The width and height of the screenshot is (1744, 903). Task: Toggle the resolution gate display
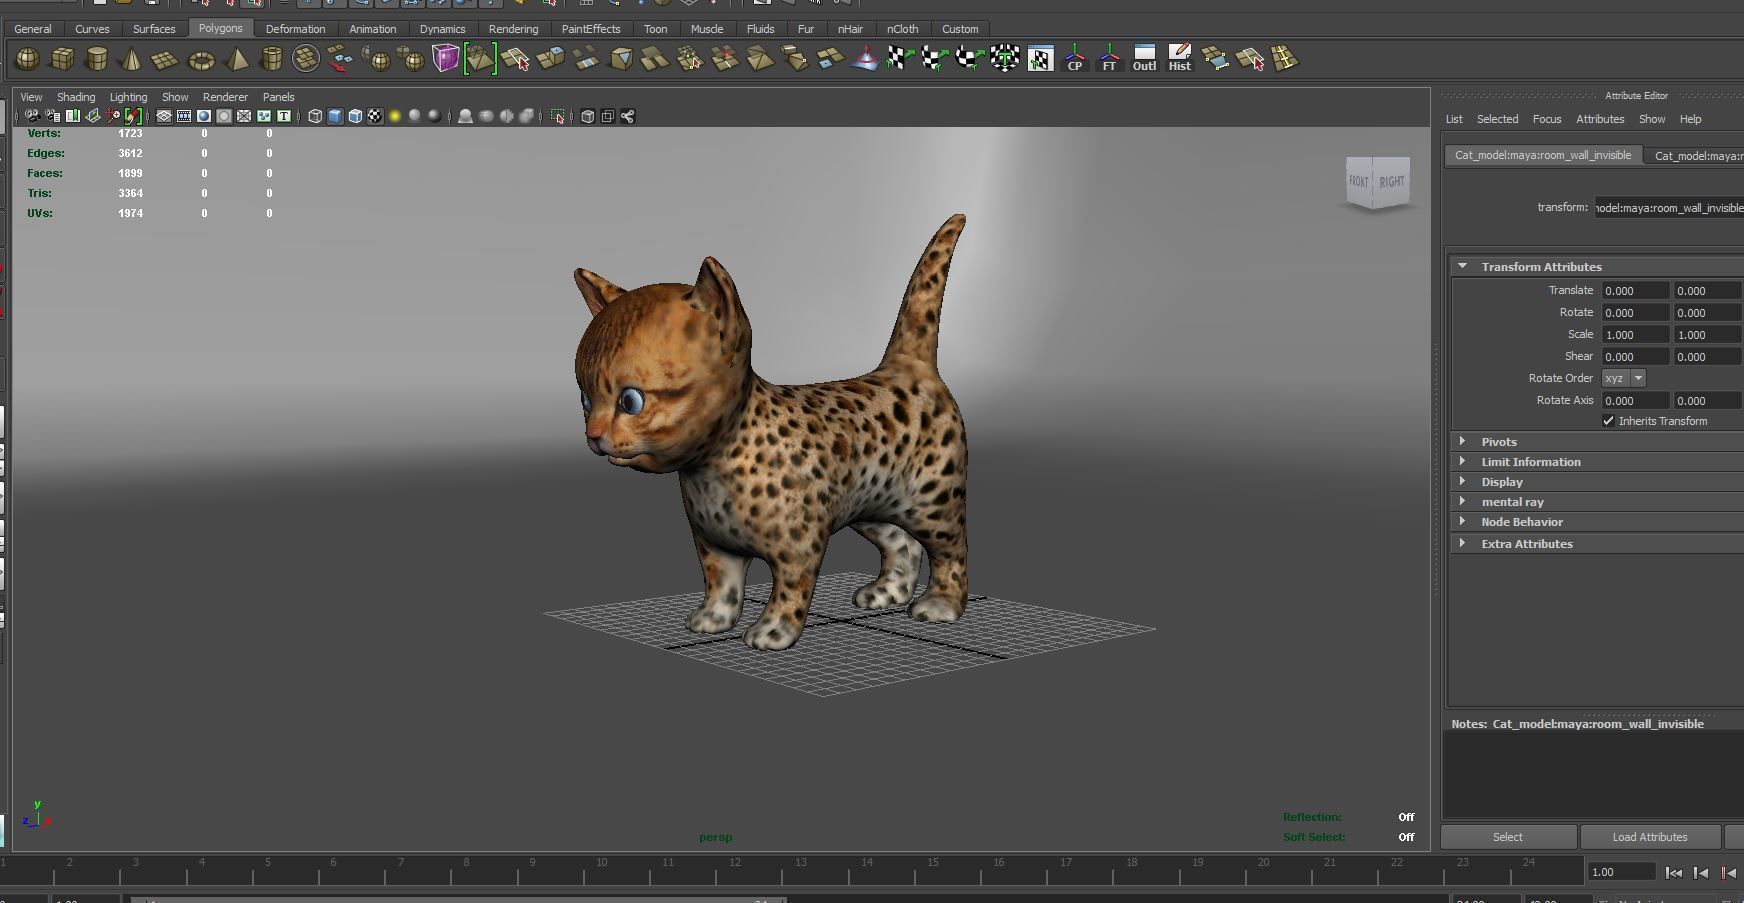tap(204, 116)
